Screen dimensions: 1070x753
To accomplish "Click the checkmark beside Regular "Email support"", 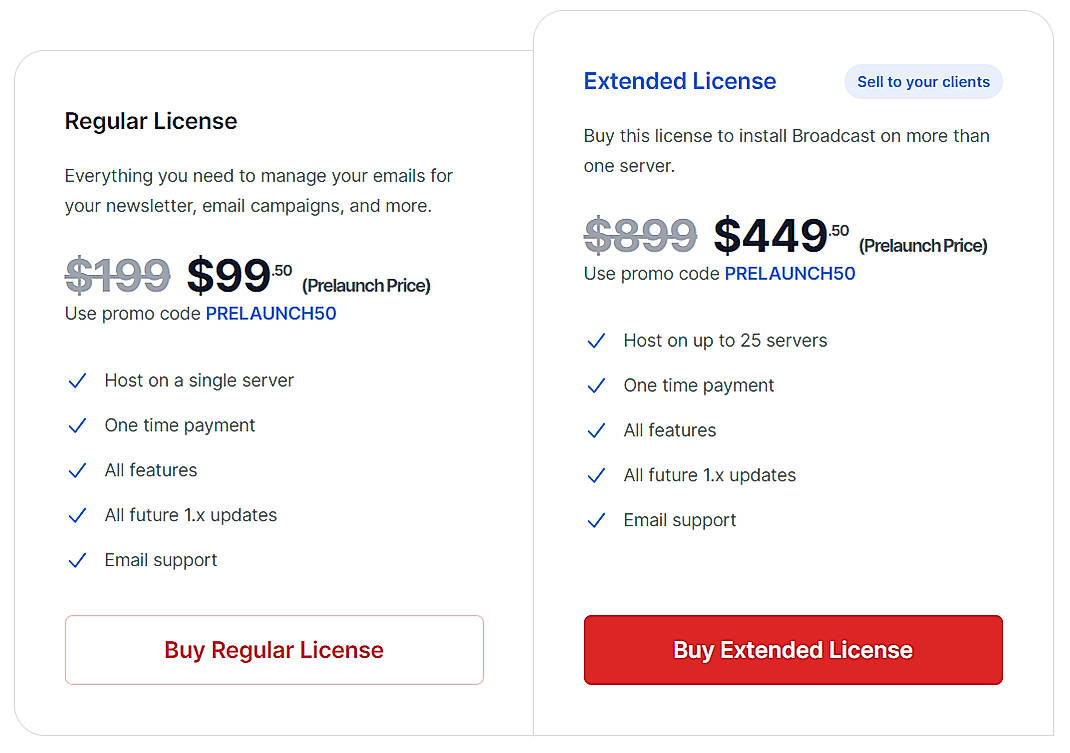I will click(x=78, y=560).
